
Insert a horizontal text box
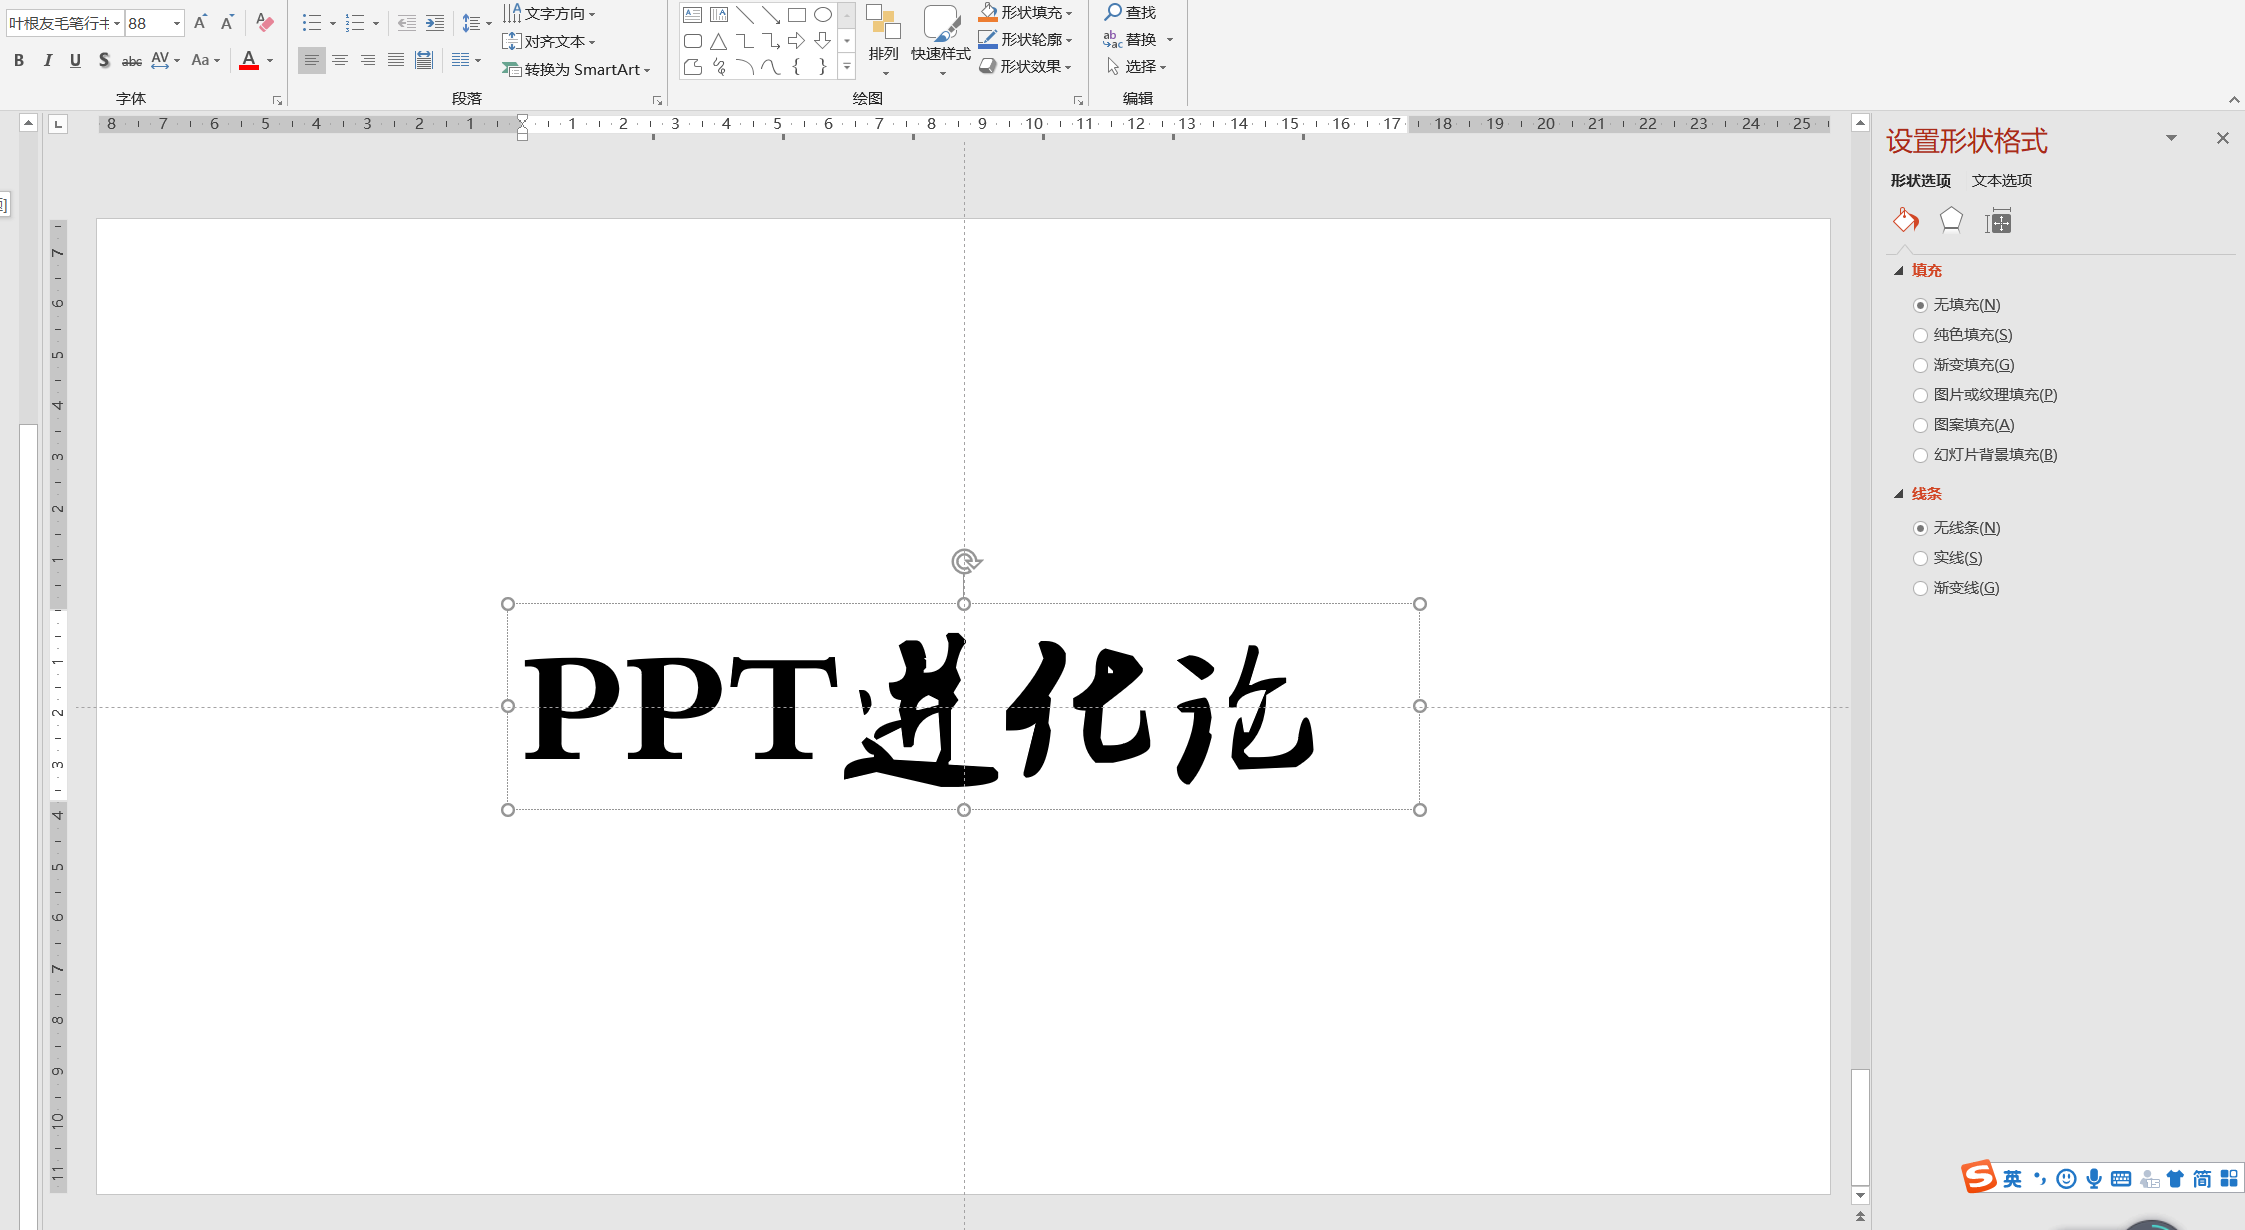(x=693, y=14)
